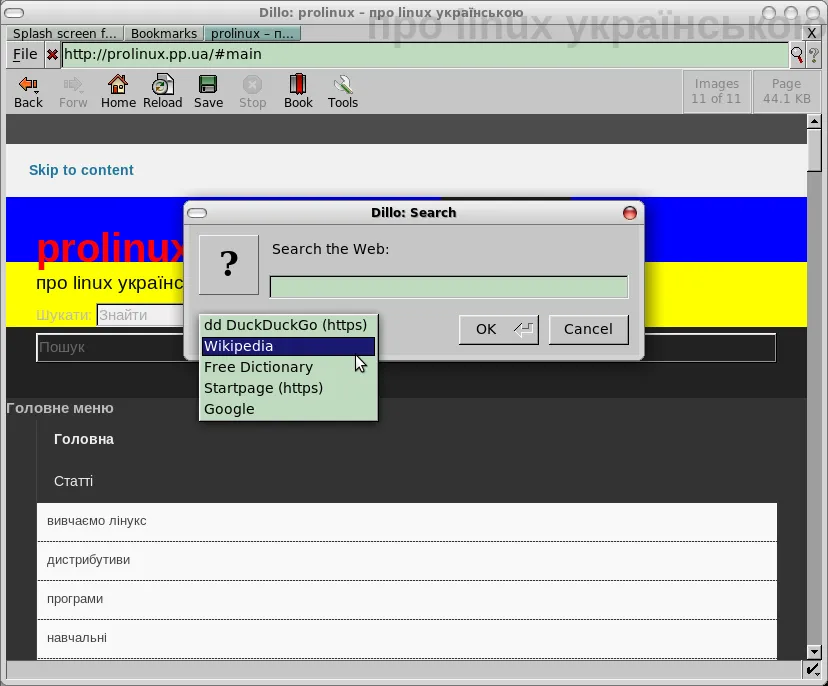Close the current tab with X button
828x686 pixels.
click(812, 33)
